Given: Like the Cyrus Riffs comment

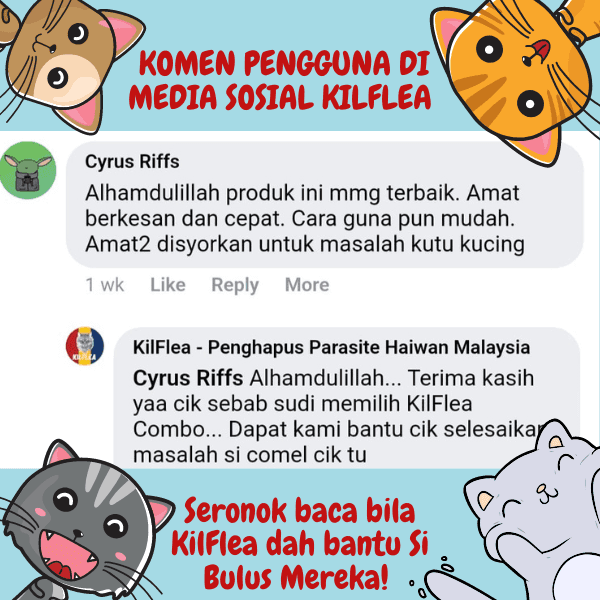Looking at the screenshot, I should pyautogui.click(x=168, y=285).
